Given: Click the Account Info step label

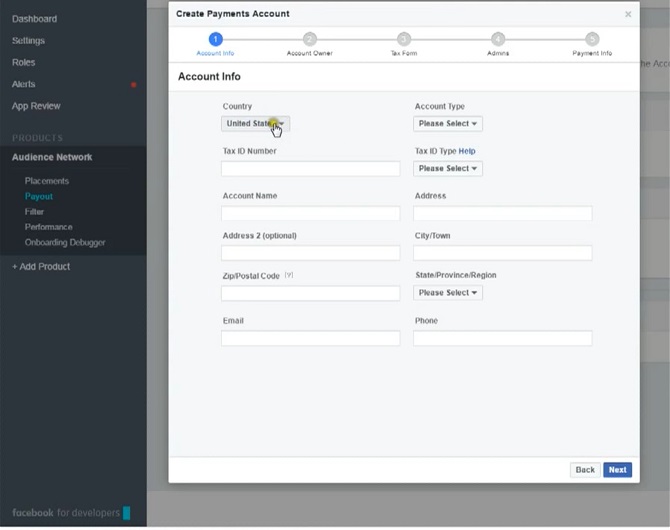Looking at the screenshot, I should [x=215, y=53].
